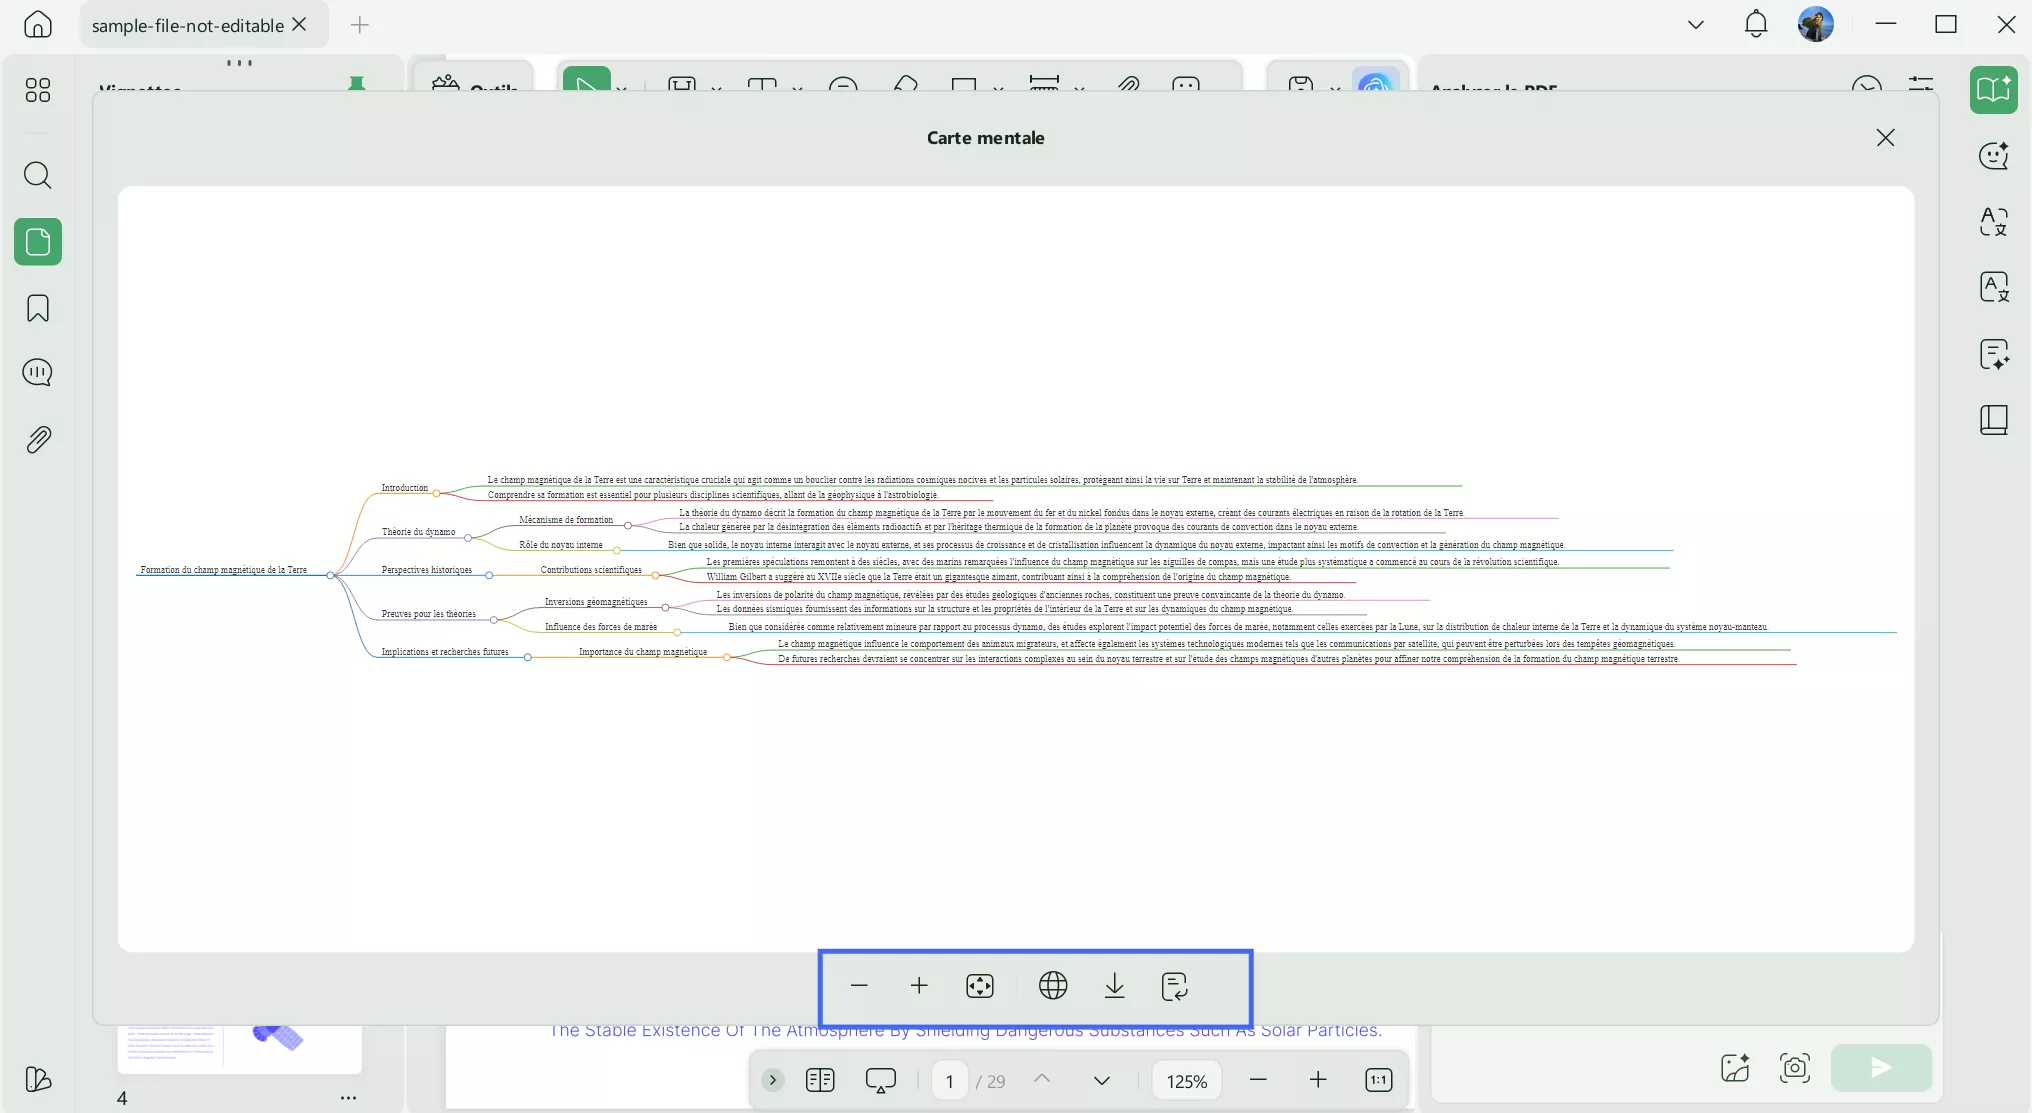Download the mind map

point(1114,986)
